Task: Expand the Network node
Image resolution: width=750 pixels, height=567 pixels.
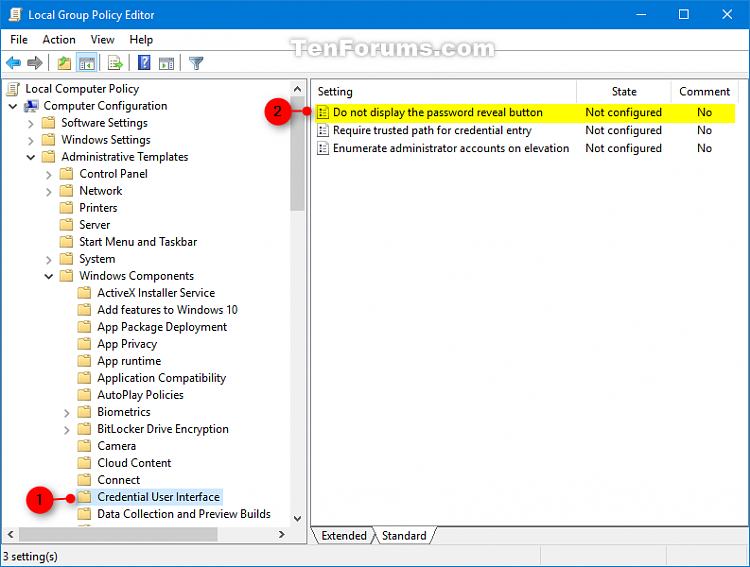Action: coord(49,192)
